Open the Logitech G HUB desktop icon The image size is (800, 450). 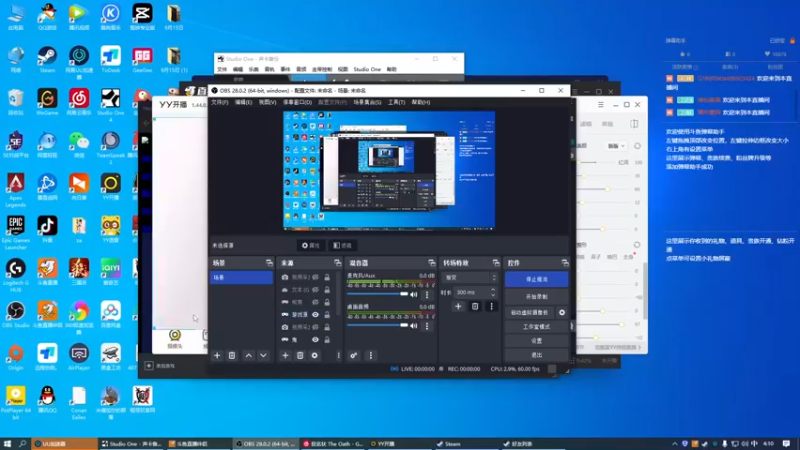tap(15, 276)
